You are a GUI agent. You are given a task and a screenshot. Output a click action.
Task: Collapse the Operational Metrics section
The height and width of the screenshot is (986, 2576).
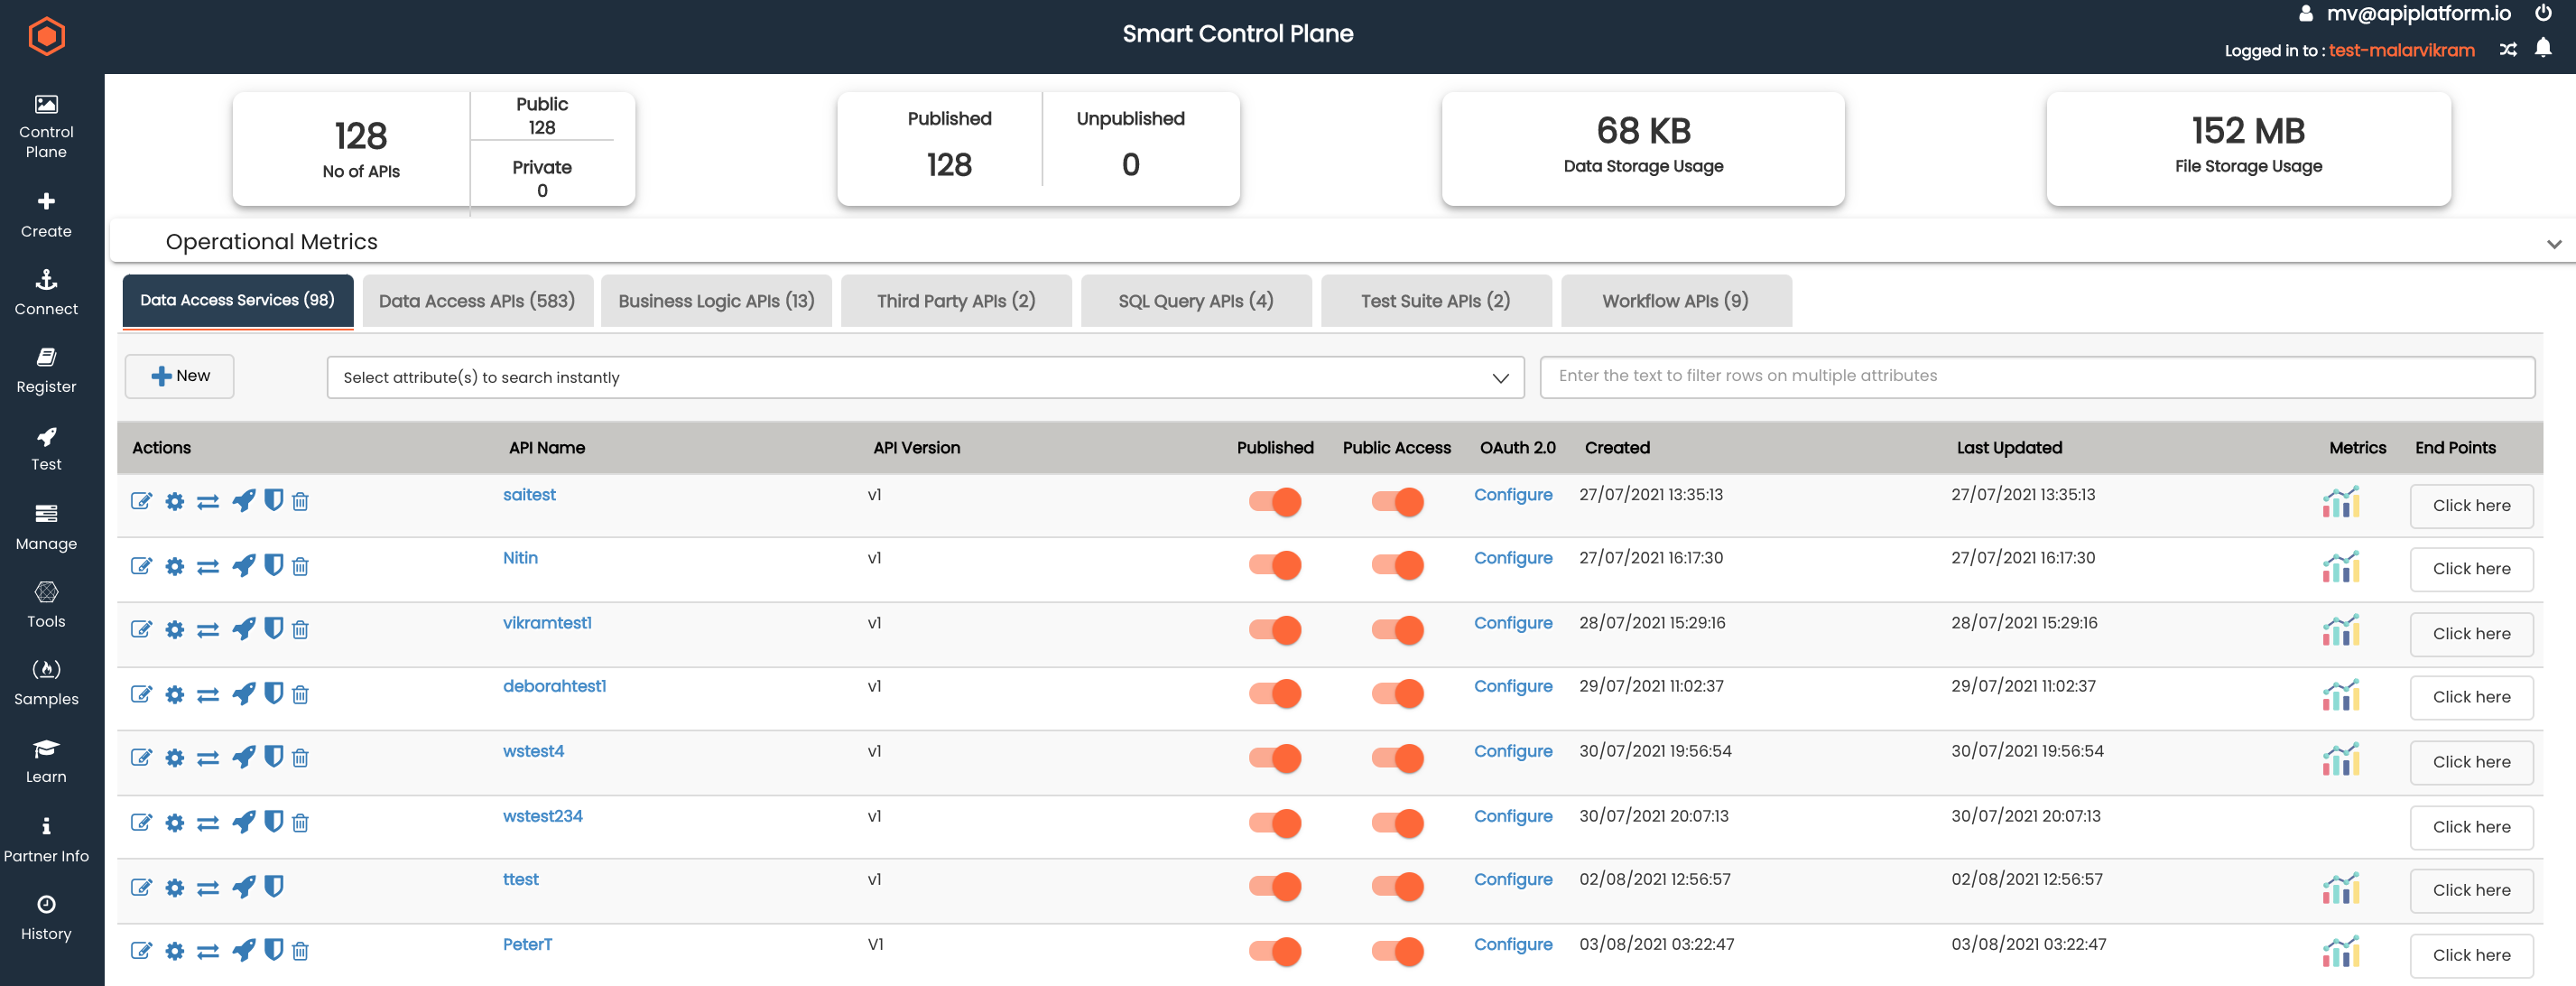point(2556,242)
